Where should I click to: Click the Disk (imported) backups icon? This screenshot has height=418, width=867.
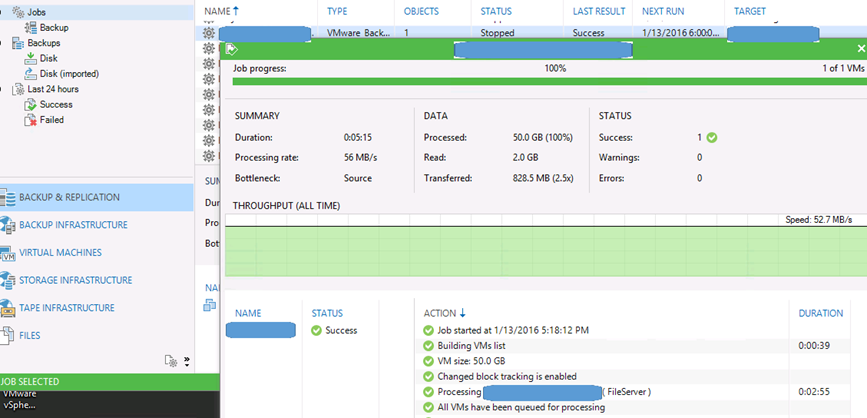click(30, 73)
